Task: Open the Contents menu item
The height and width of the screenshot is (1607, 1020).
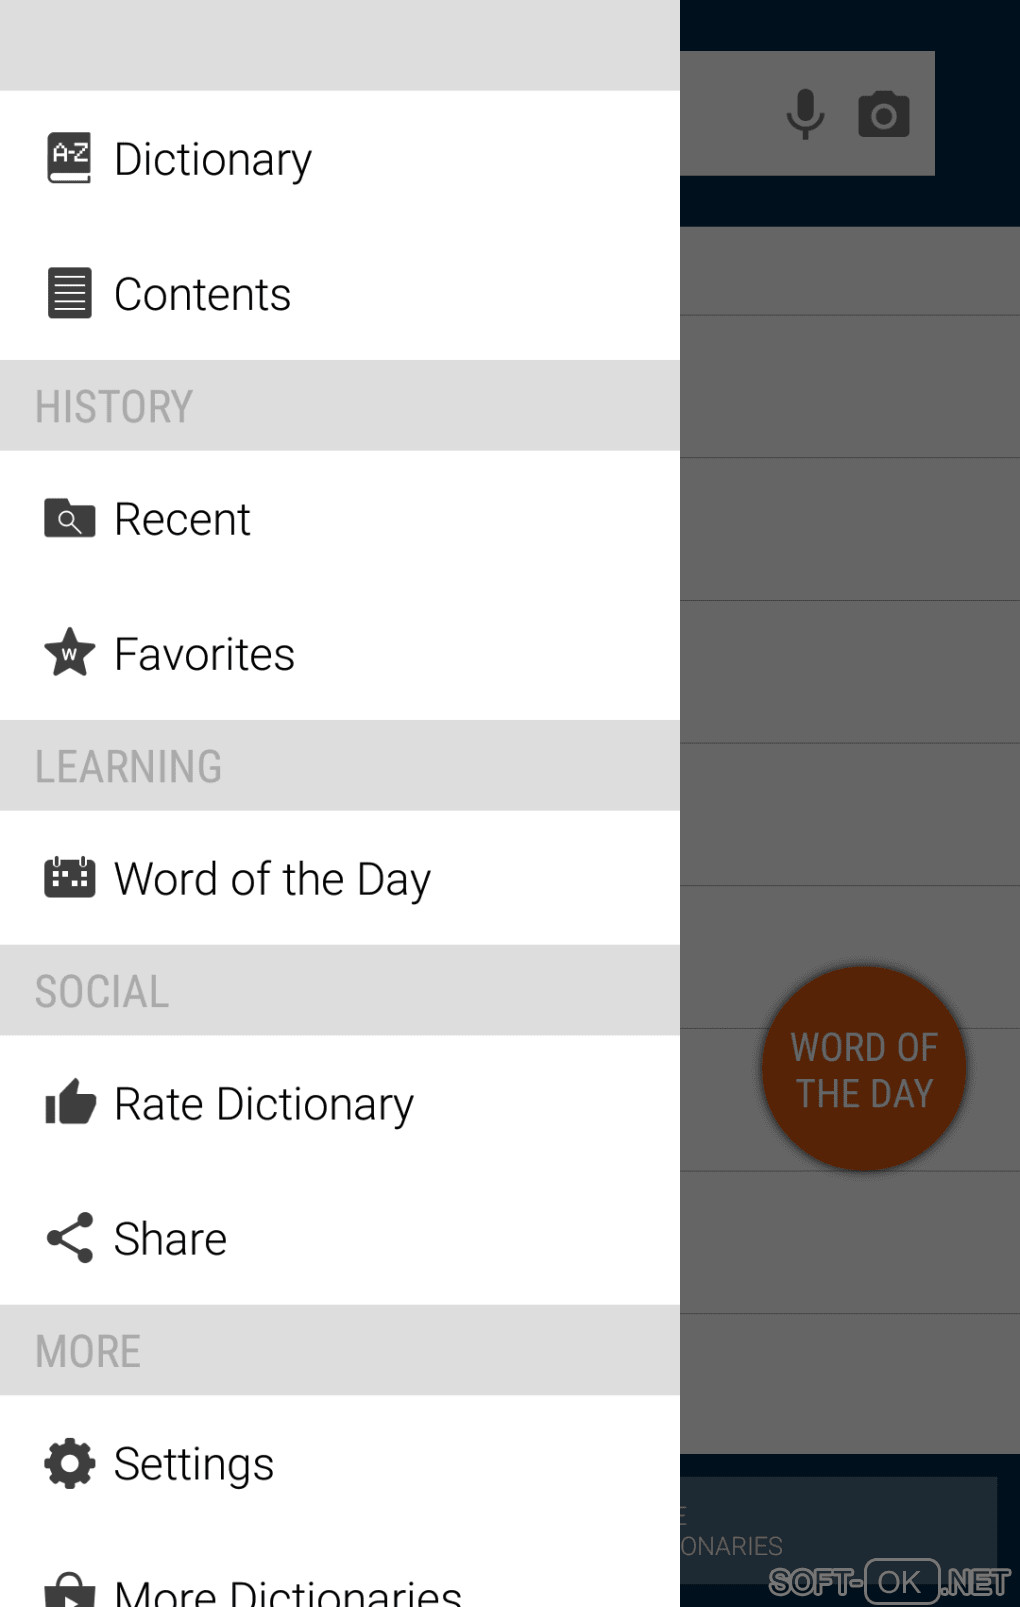Action: [x=202, y=294]
